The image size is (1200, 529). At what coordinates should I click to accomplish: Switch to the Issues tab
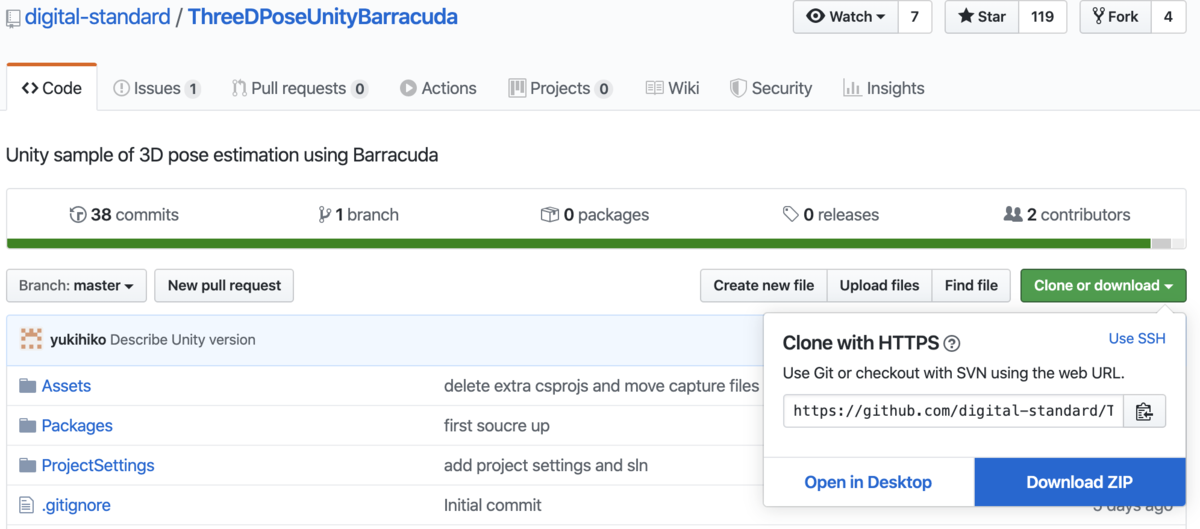(x=156, y=88)
